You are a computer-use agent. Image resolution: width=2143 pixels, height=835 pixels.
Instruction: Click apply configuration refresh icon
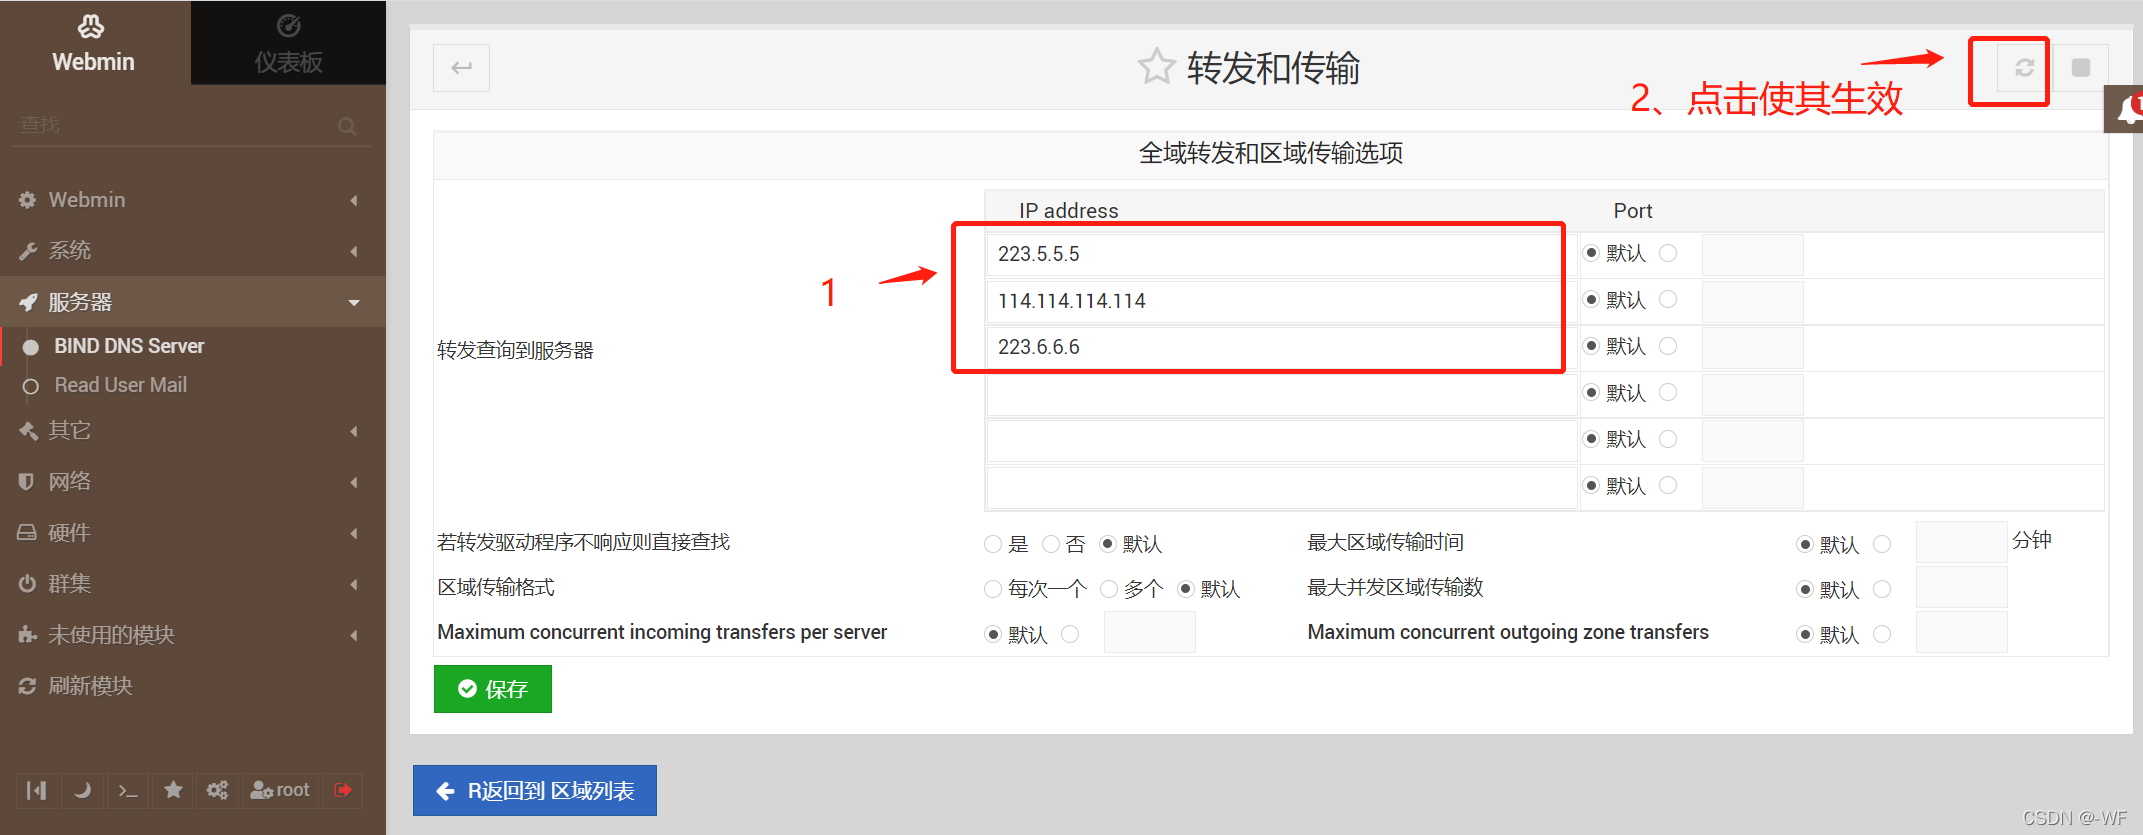(x=2024, y=68)
